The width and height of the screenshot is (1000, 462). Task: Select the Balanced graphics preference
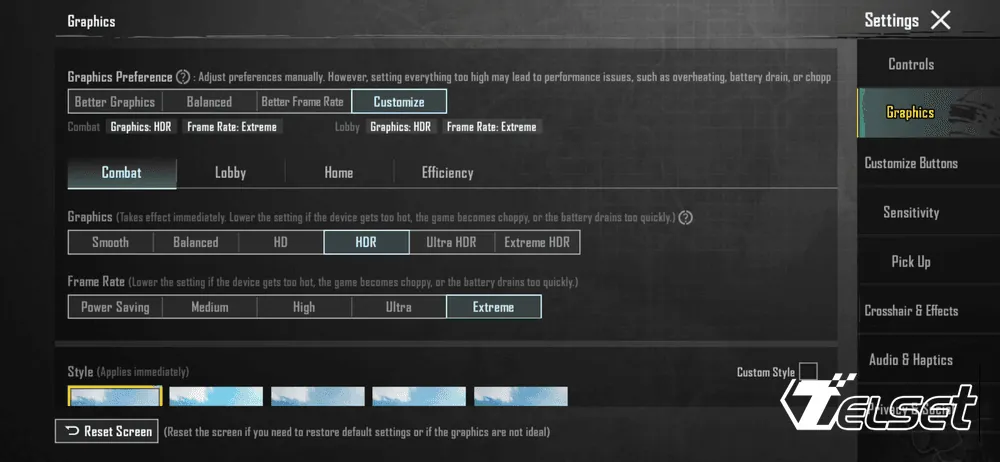[x=209, y=102]
